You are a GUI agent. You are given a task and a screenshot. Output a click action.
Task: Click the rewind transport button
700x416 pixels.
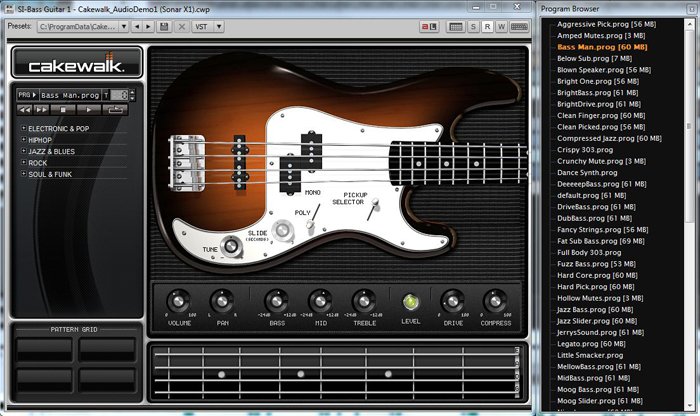[25, 109]
